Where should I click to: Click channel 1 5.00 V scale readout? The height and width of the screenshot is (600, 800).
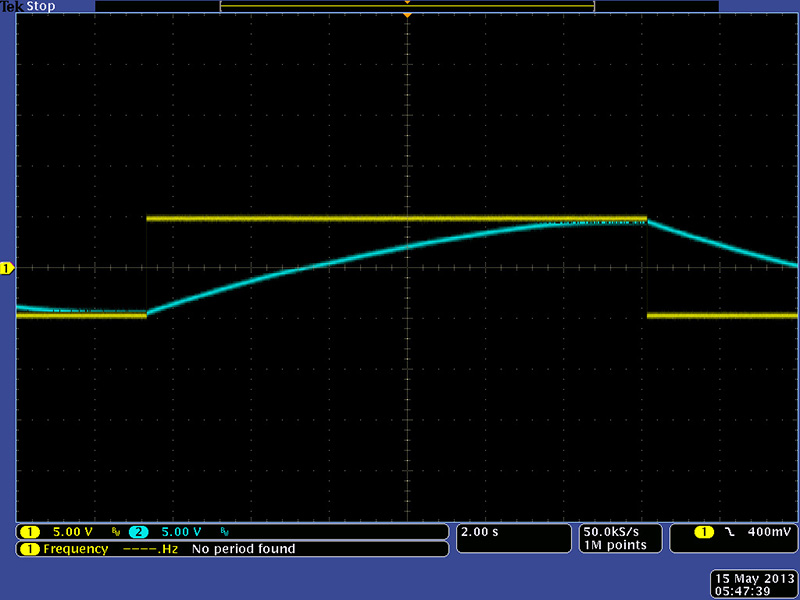(x=74, y=532)
